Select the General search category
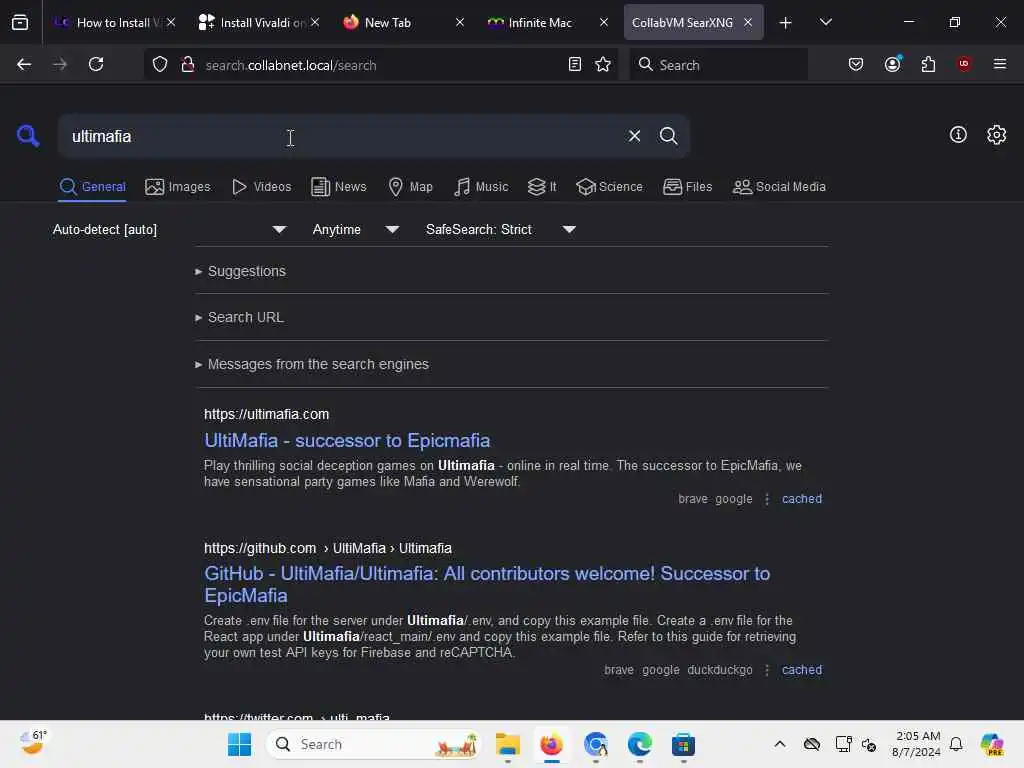 click(x=92, y=187)
